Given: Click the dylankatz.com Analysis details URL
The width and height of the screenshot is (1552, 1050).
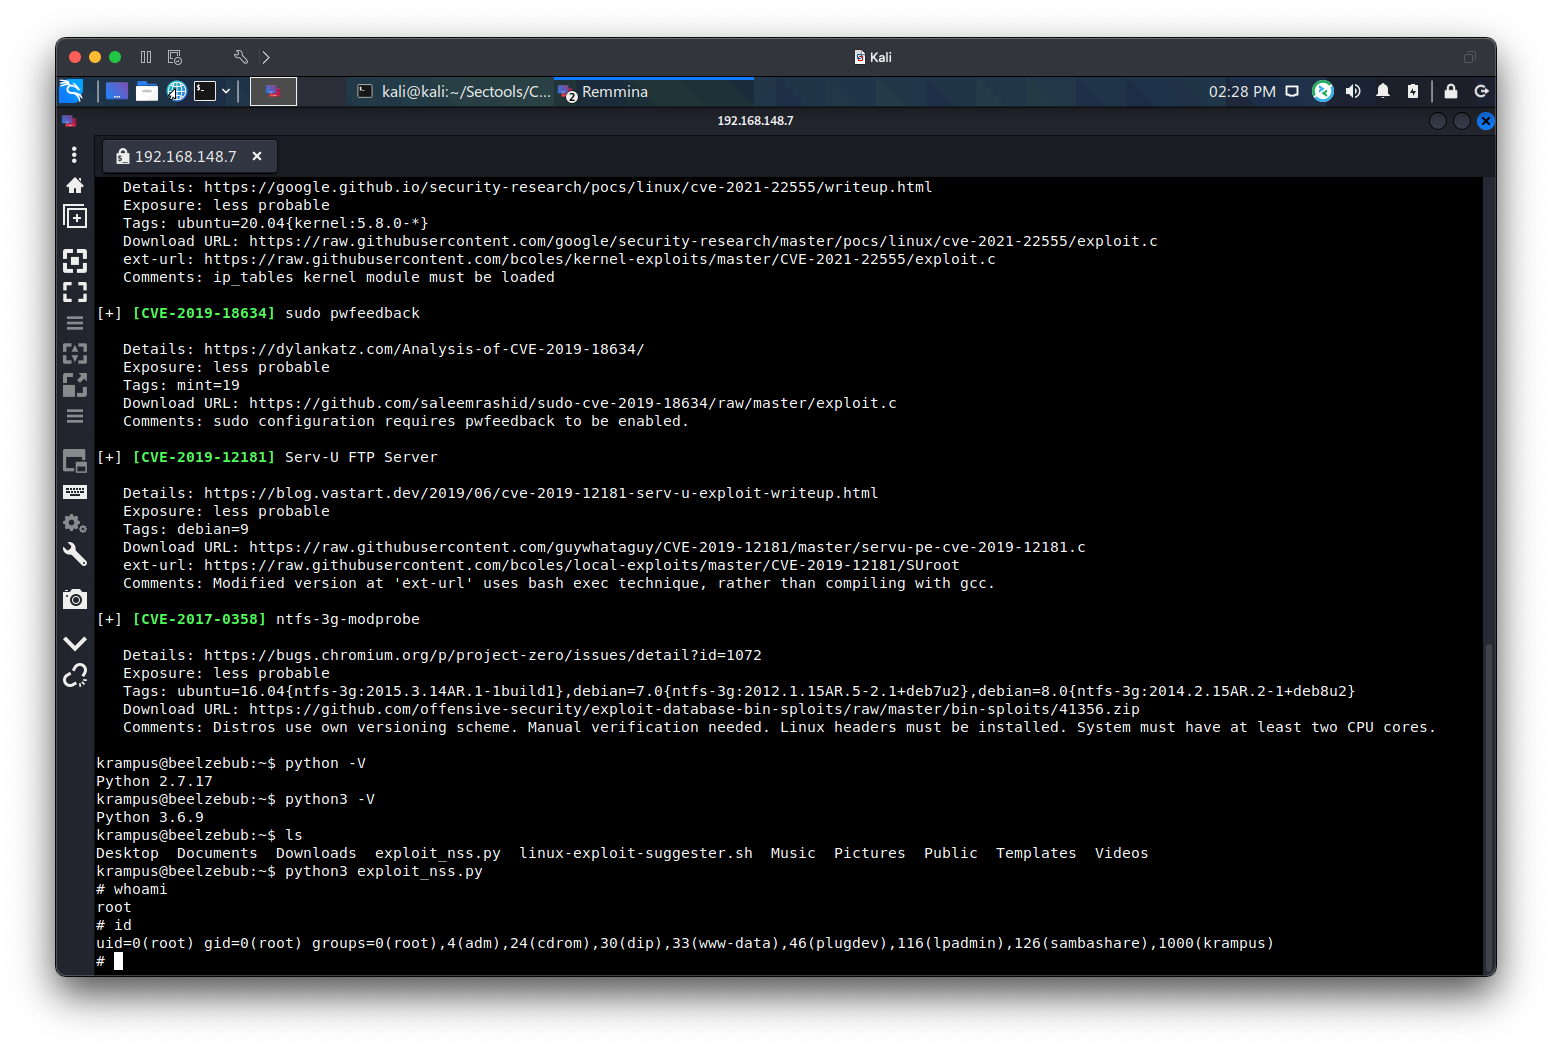Looking at the screenshot, I should click(x=424, y=349).
